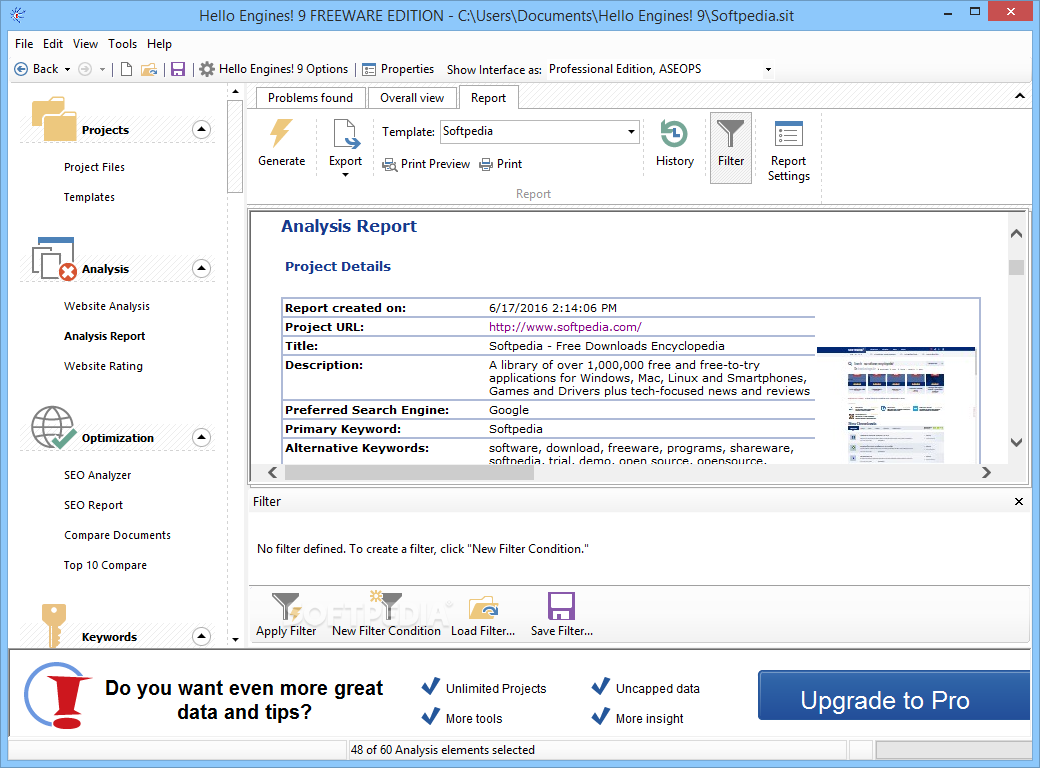The width and height of the screenshot is (1040, 768).
Task: Click the website screenshot thumbnail in report
Action: [896, 405]
